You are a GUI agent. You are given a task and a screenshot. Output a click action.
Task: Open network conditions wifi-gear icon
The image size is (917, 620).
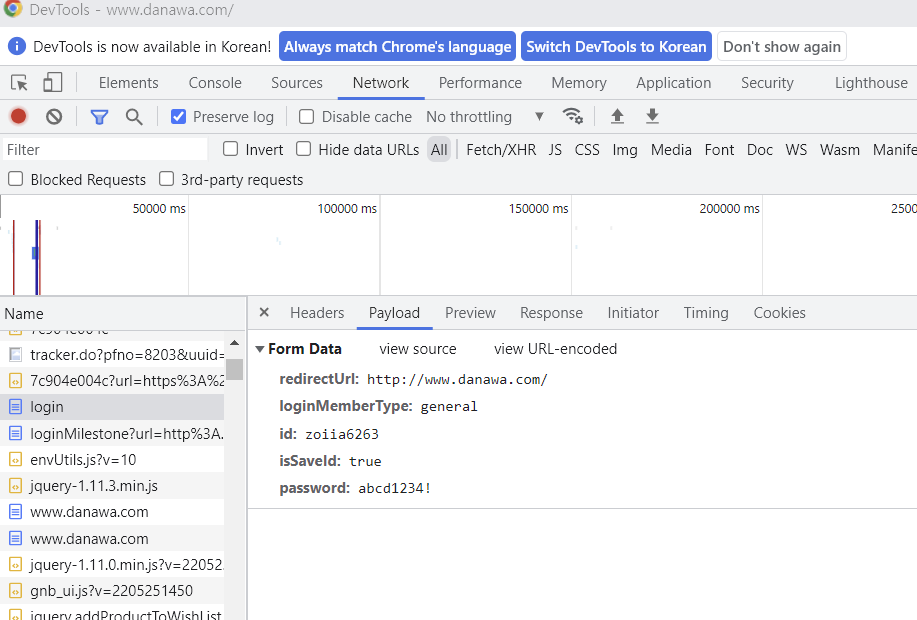click(x=573, y=116)
